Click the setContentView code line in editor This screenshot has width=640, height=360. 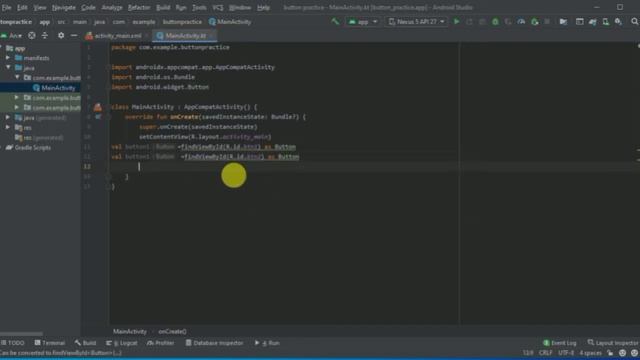point(205,137)
